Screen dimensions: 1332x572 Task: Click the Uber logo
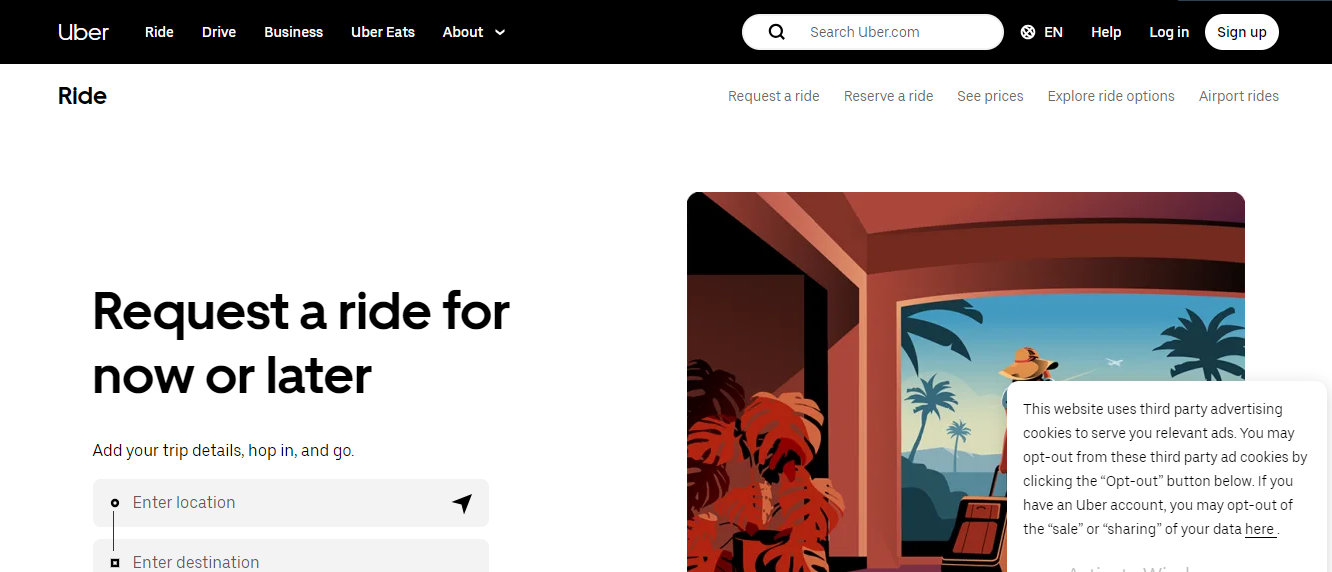[x=83, y=32]
